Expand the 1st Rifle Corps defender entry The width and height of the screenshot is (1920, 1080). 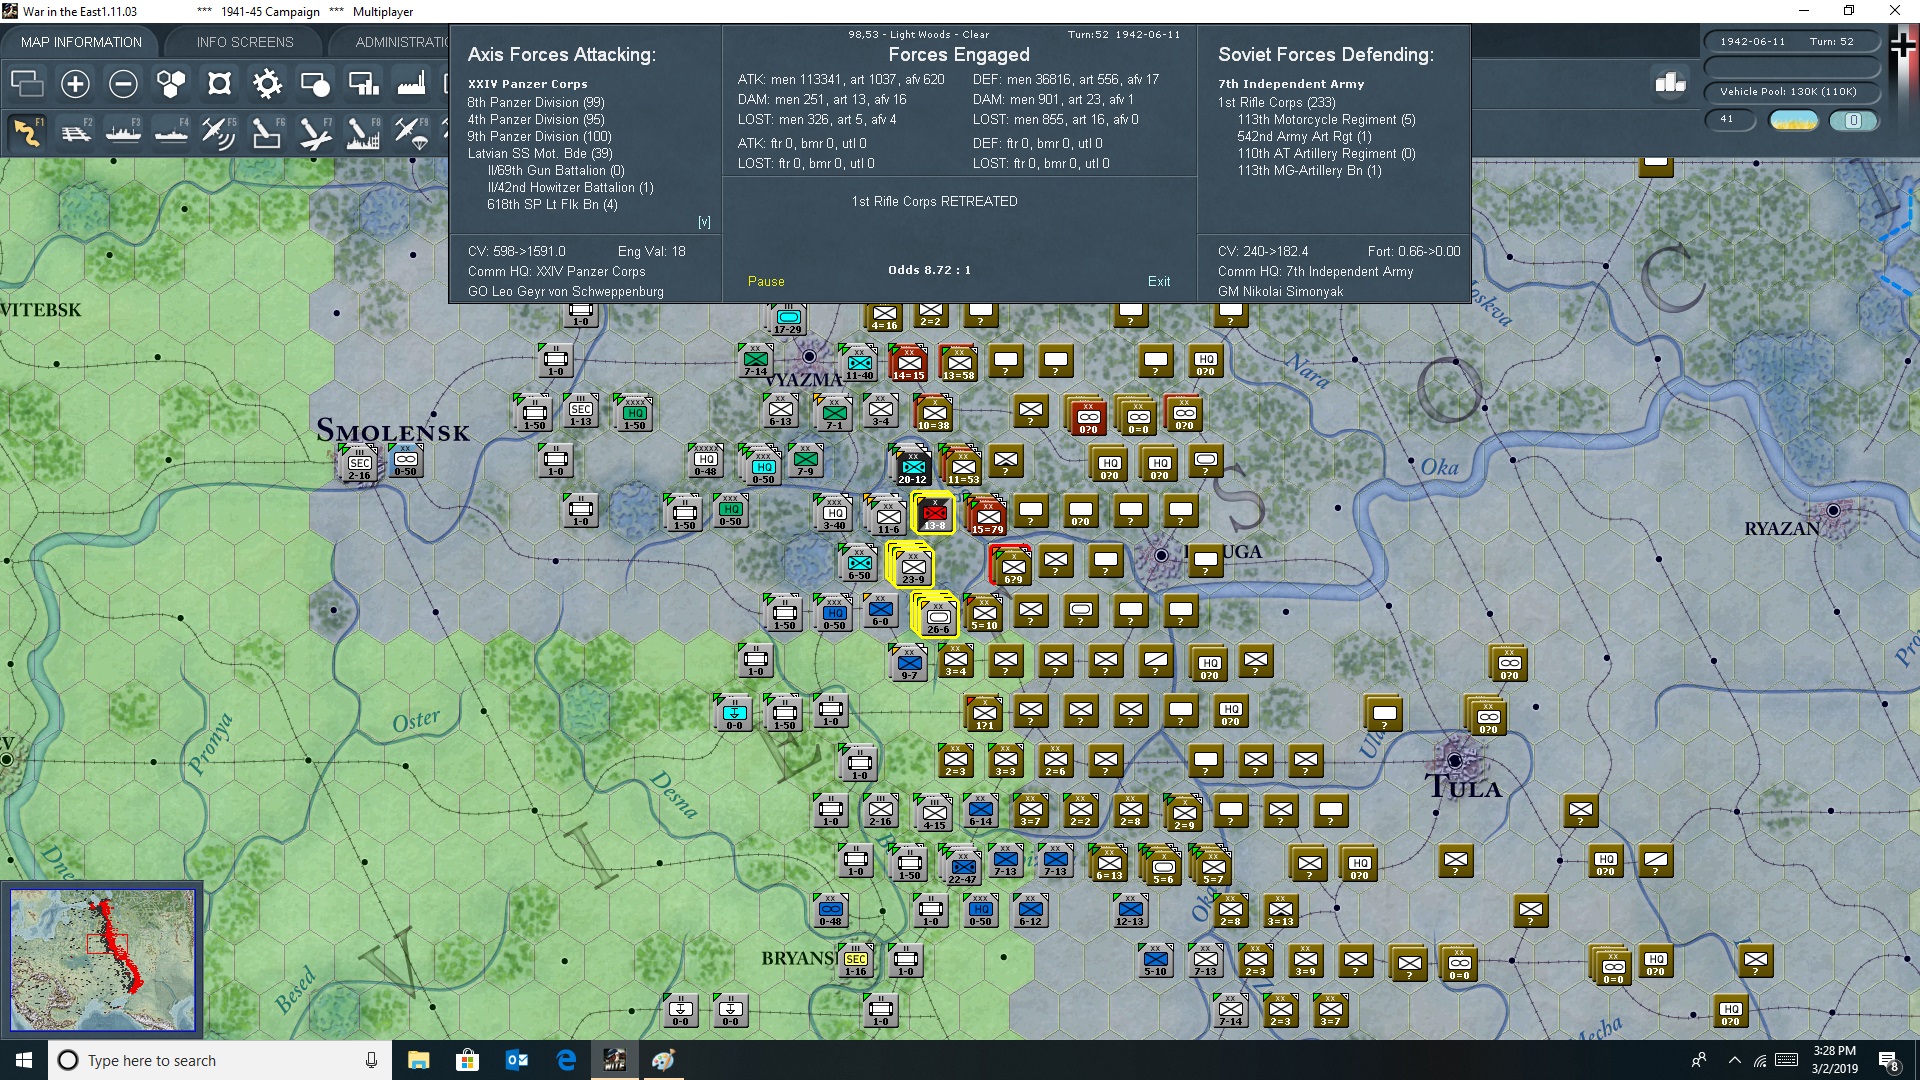coord(1276,102)
